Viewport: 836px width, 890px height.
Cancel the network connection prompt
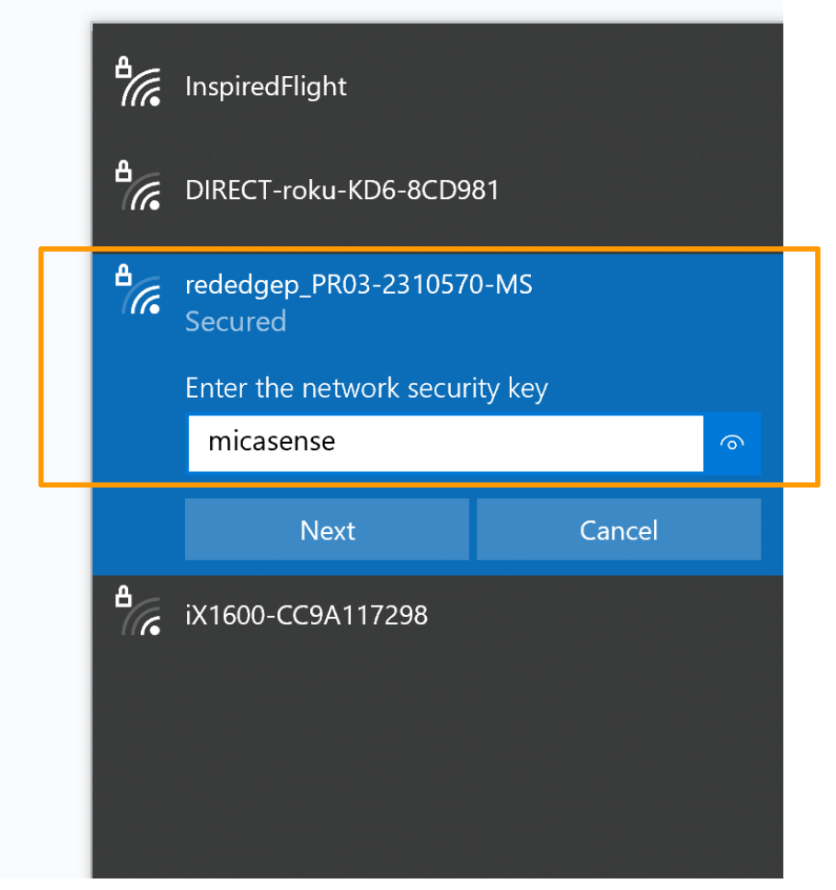tap(618, 530)
